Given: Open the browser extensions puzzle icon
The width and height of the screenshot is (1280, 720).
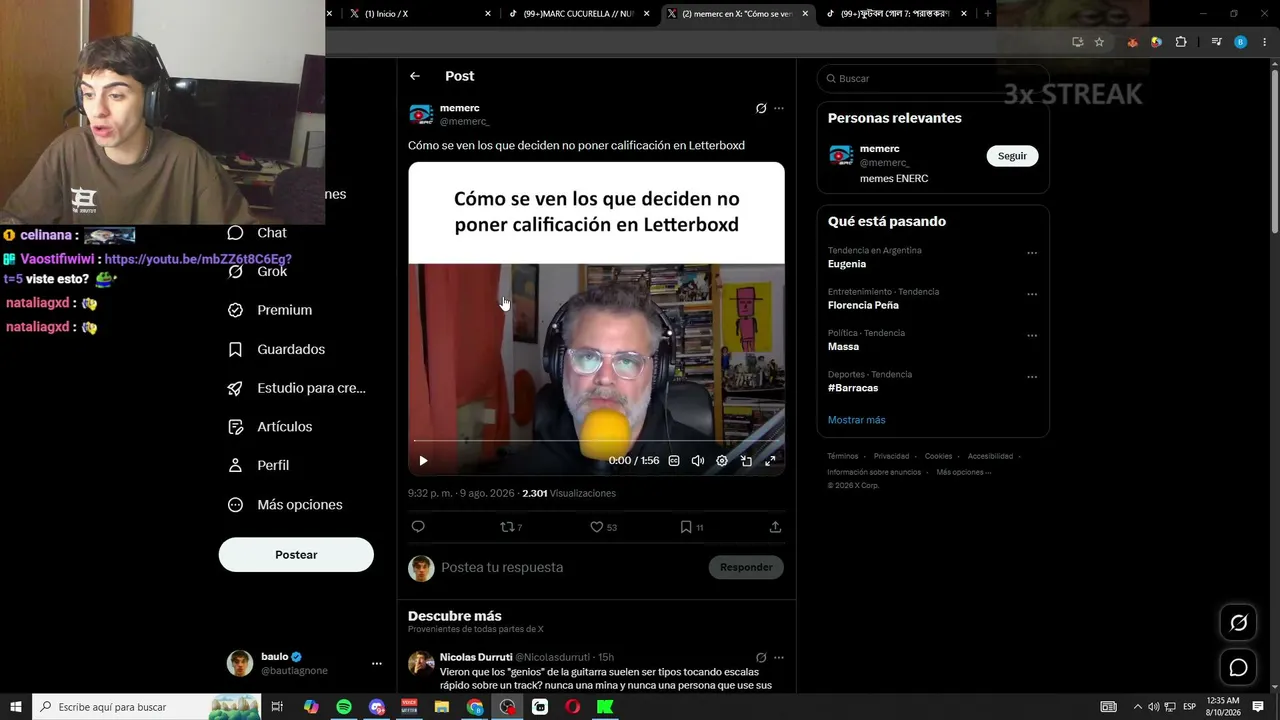Looking at the screenshot, I should click(1181, 42).
